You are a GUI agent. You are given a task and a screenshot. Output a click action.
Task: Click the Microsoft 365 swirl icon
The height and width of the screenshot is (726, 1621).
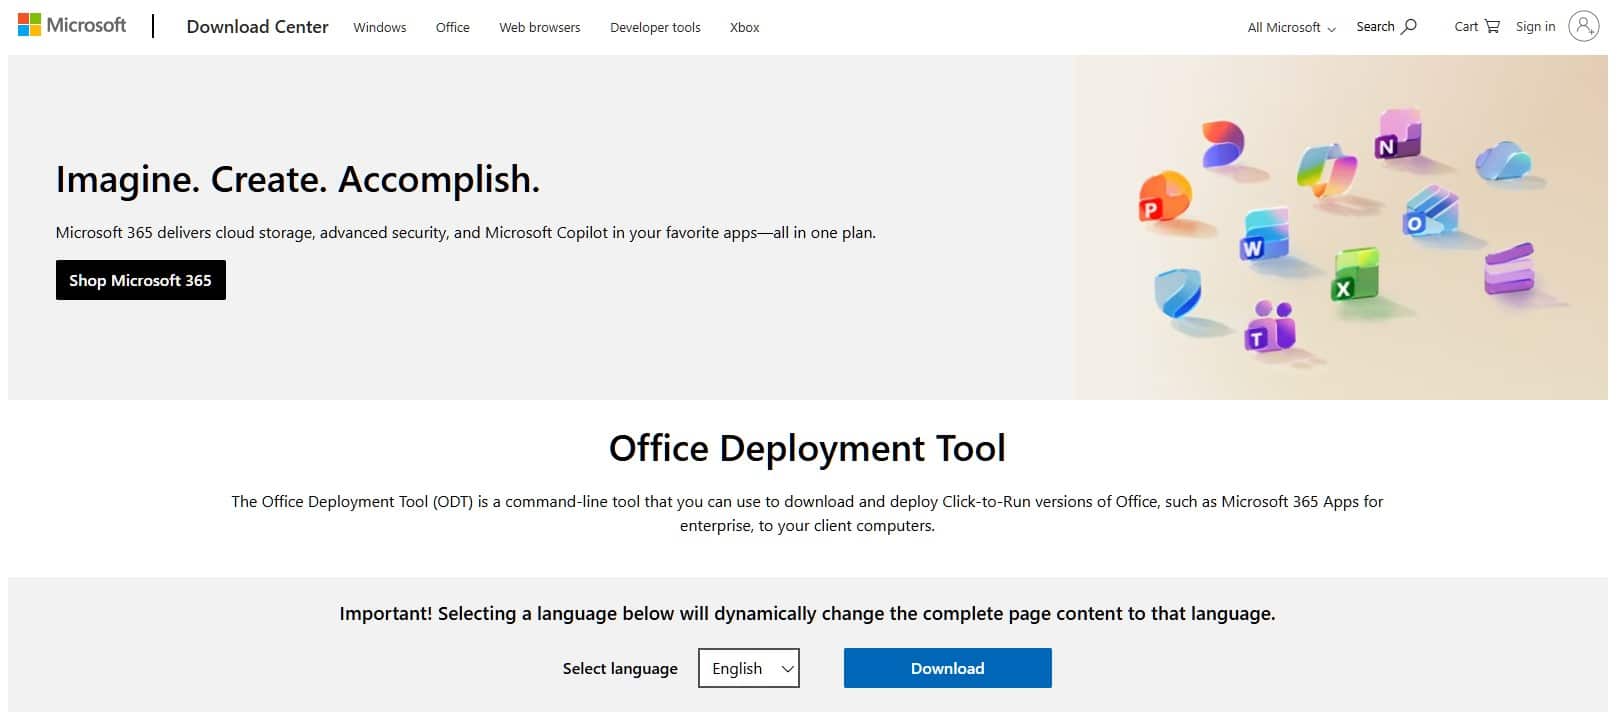click(x=1222, y=145)
